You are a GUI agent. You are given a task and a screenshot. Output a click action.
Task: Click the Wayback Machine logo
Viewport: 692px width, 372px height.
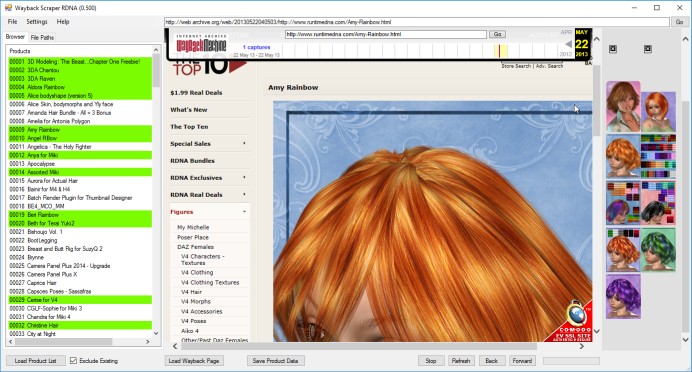click(201, 44)
